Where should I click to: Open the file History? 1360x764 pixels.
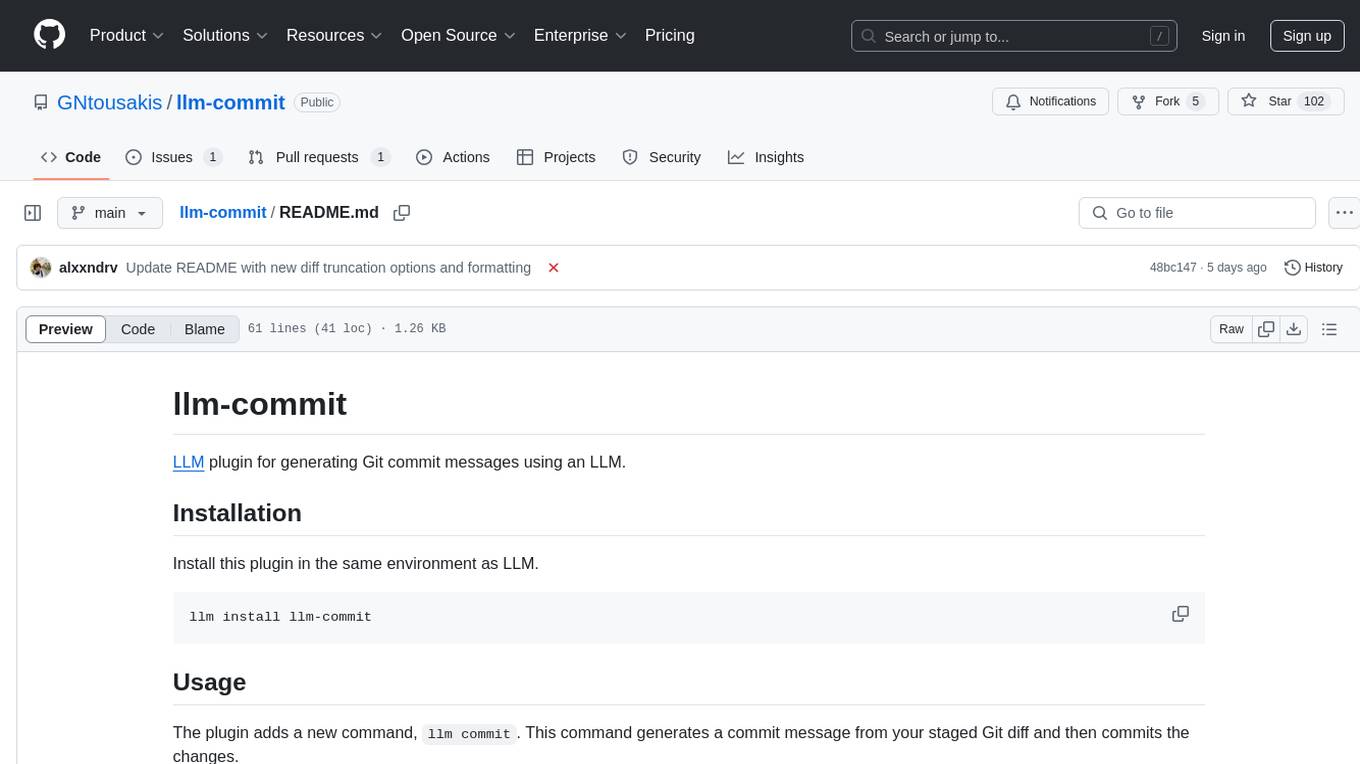pos(1313,268)
